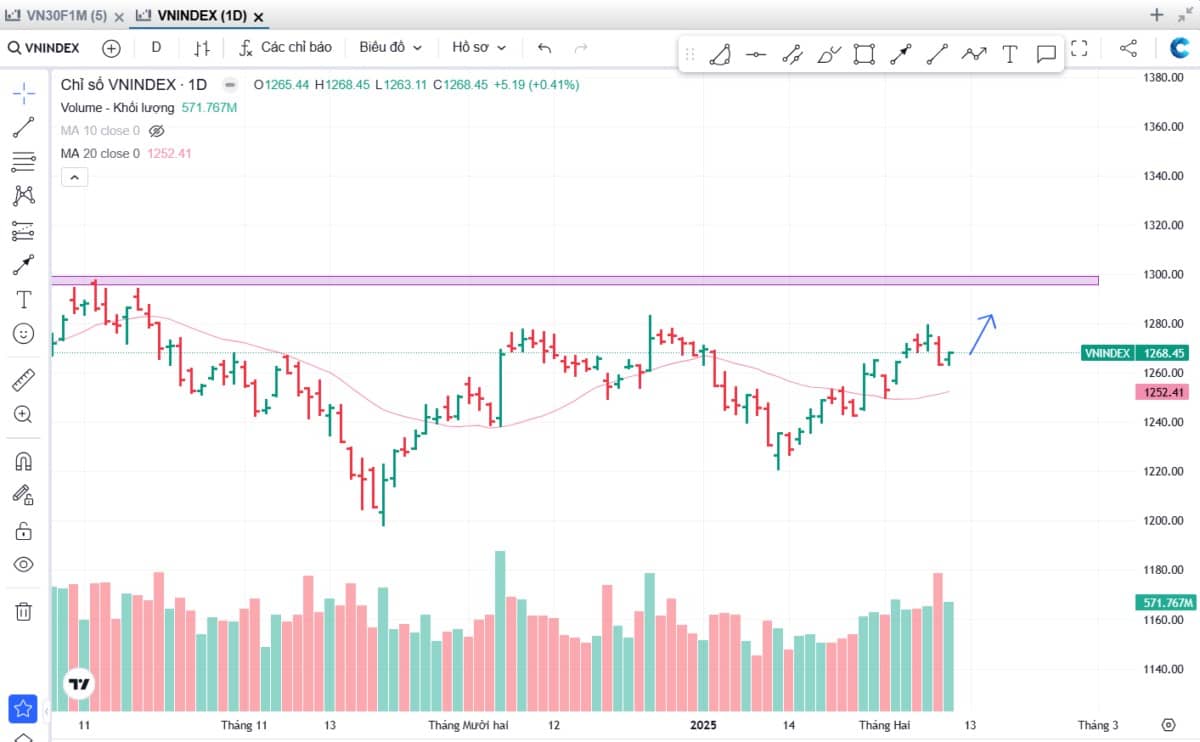Open the bar chart style selector
This screenshot has height=742, width=1200.
[x=202, y=48]
